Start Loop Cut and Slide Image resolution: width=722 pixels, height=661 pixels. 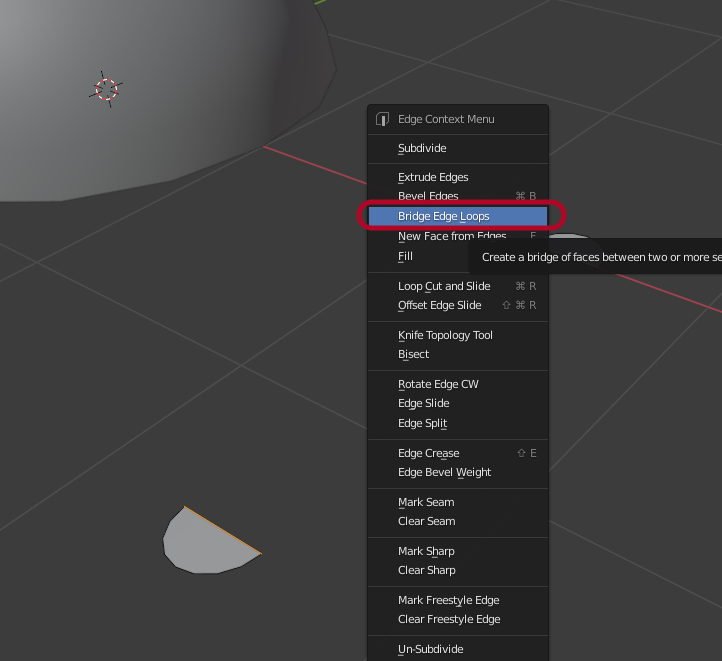[x=458, y=286]
